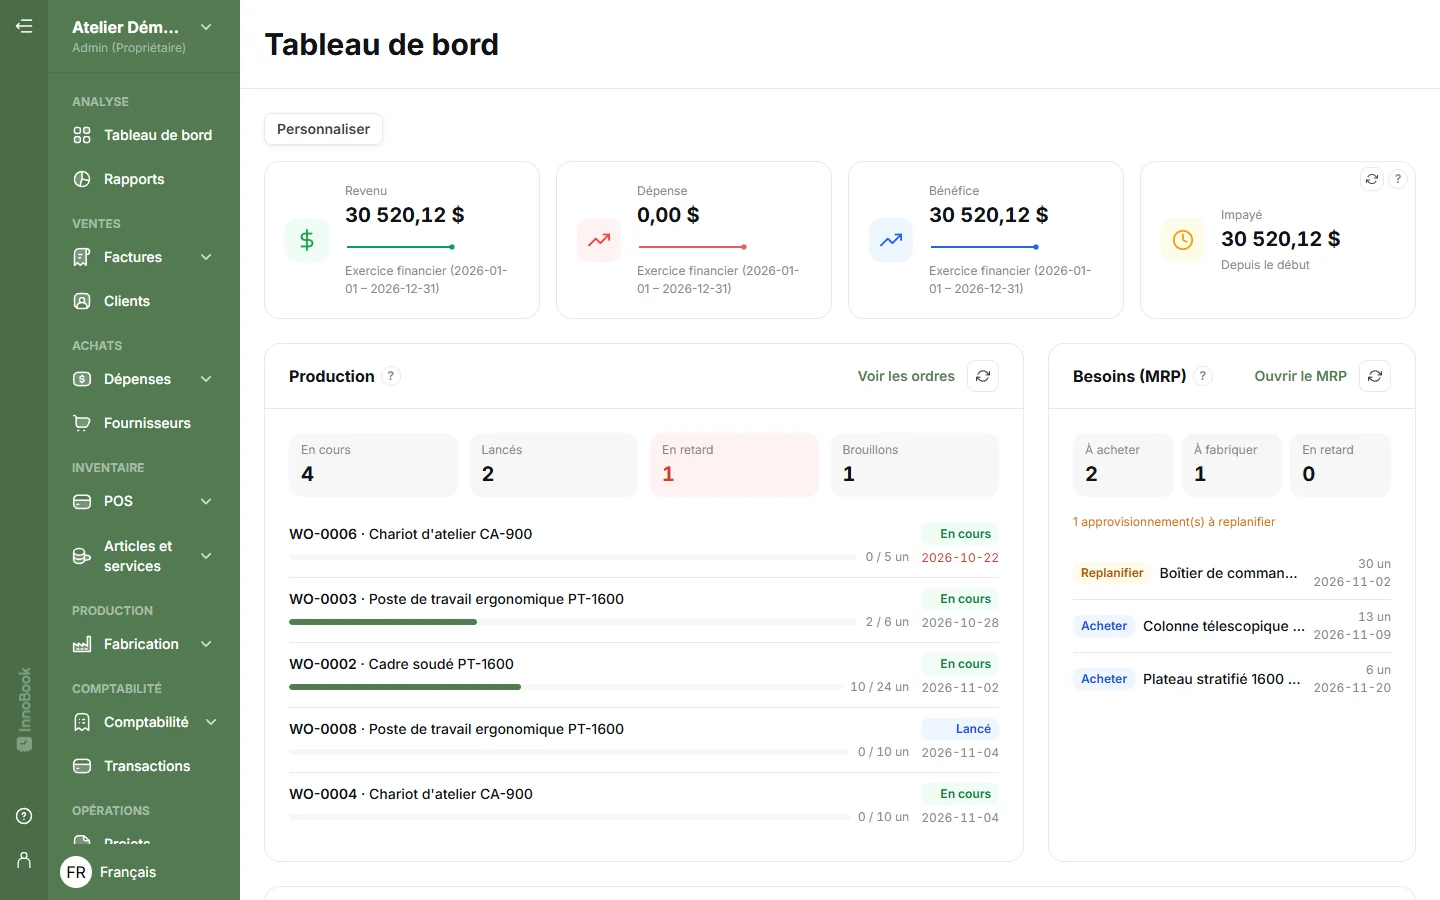The width and height of the screenshot is (1440, 900).
Task: Click the Personnaliser button
Action: click(x=323, y=129)
